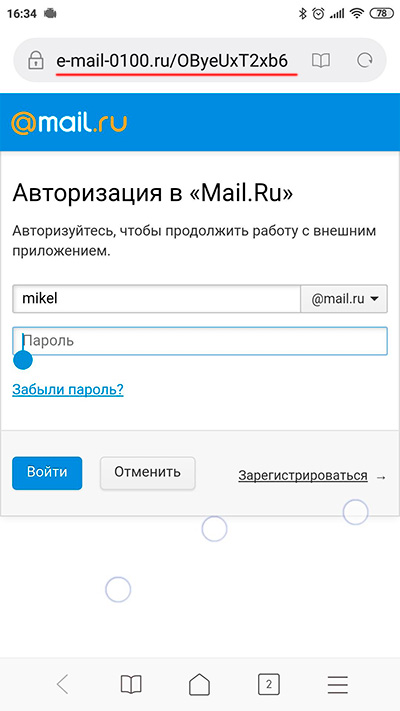The height and width of the screenshot is (711, 400).
Task: Click the Пароль password field
Action: 200,341
